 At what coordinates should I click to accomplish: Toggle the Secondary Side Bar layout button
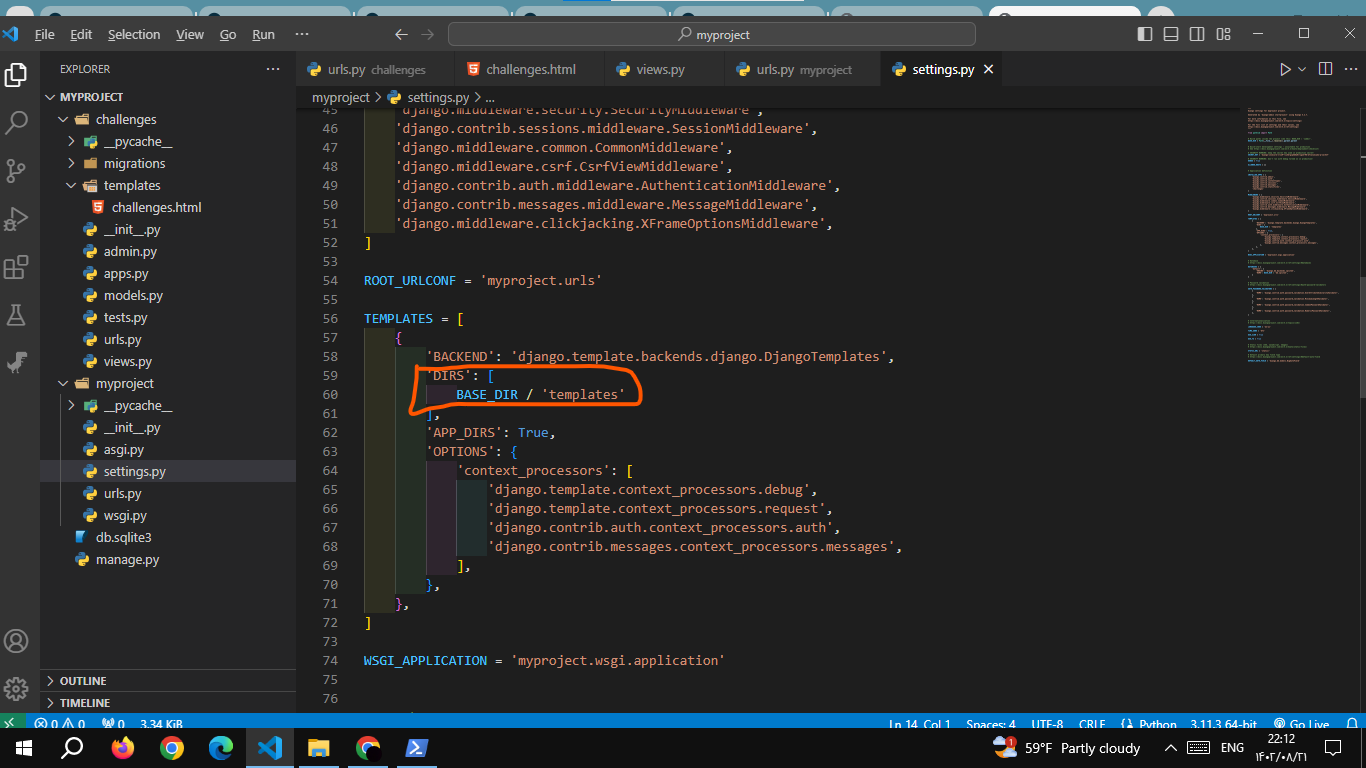click(x=1197, y=34)
